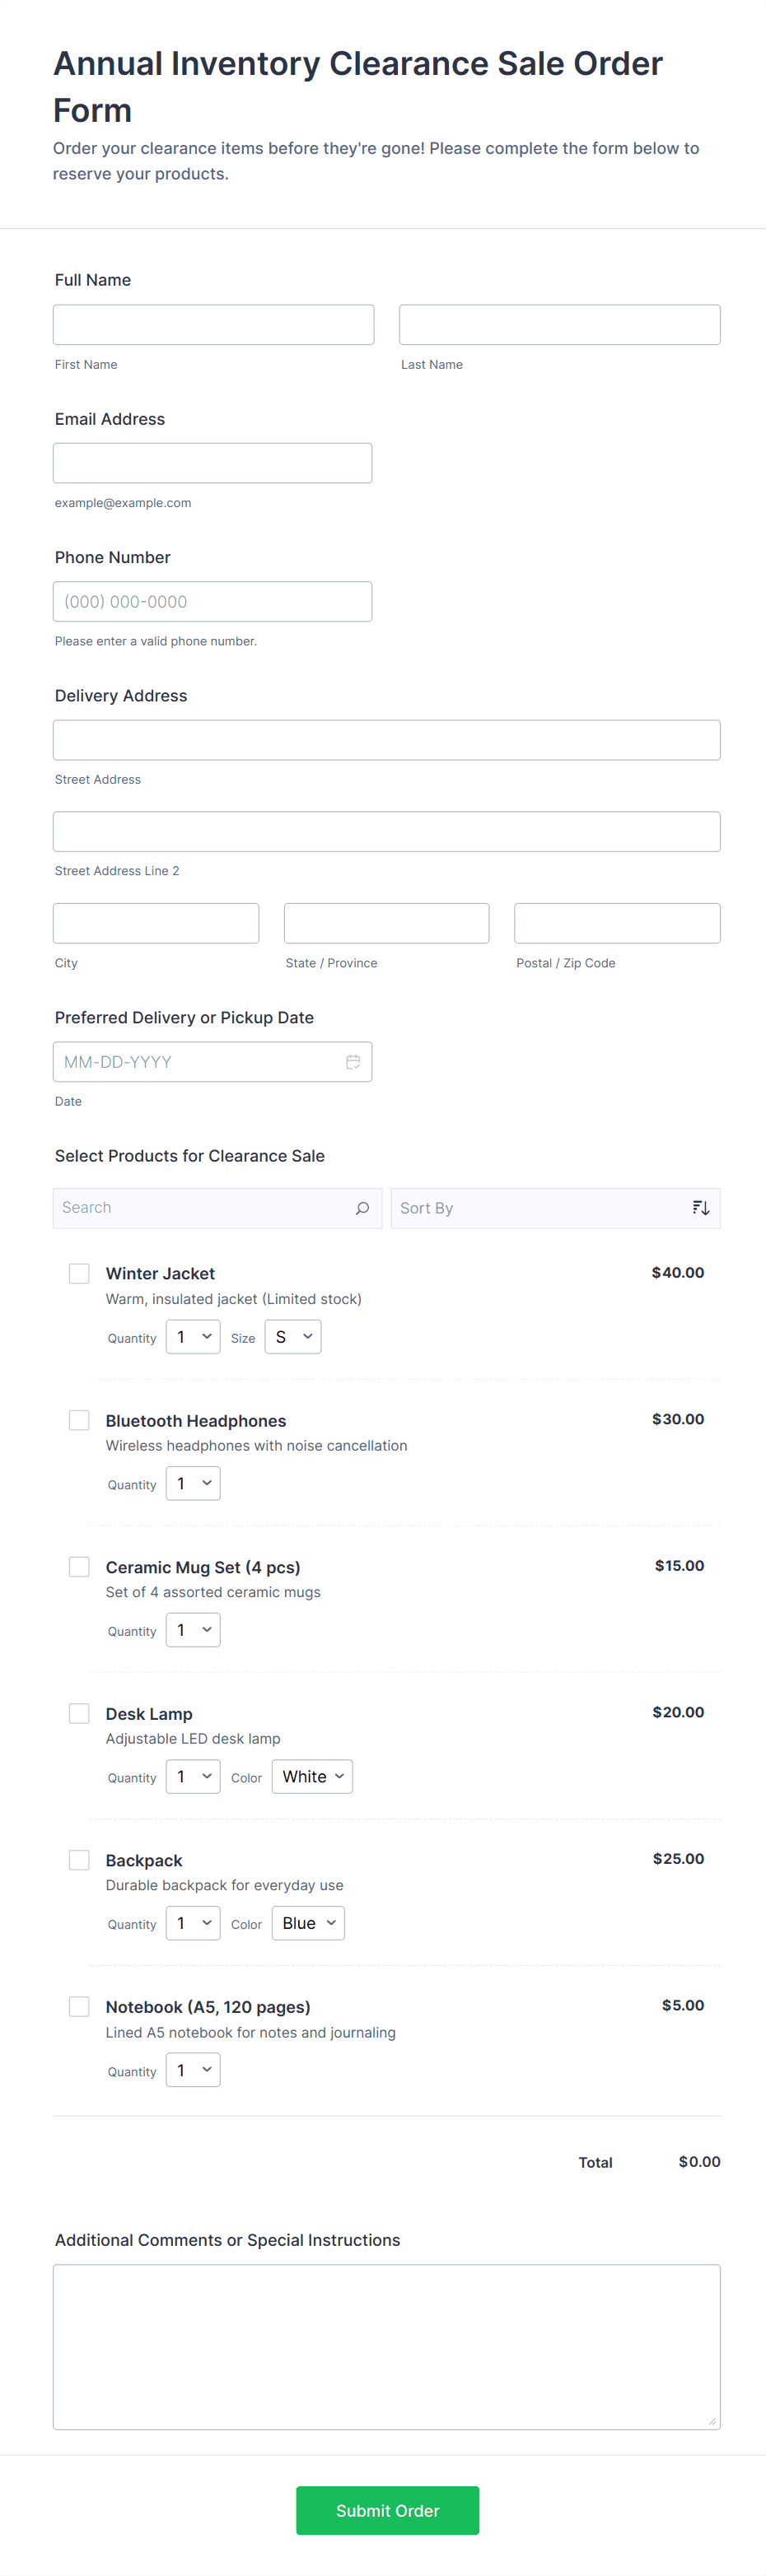766x2576 pixels.
Task: Click the textarea resize handle in comments box
Action: [x=712, y=2420]
